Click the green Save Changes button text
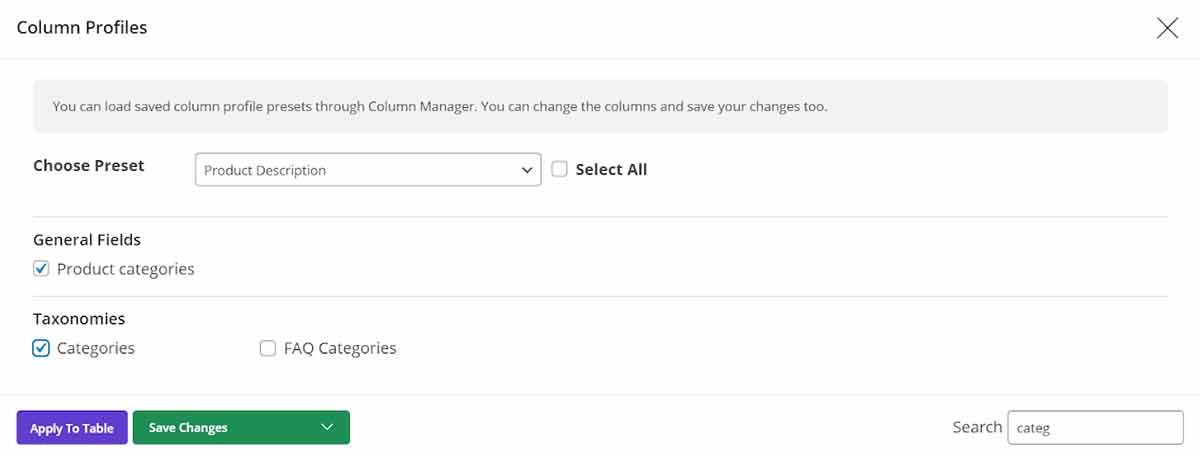The height and width of the screenshot is (457, 1200). (x=189, y=428)
